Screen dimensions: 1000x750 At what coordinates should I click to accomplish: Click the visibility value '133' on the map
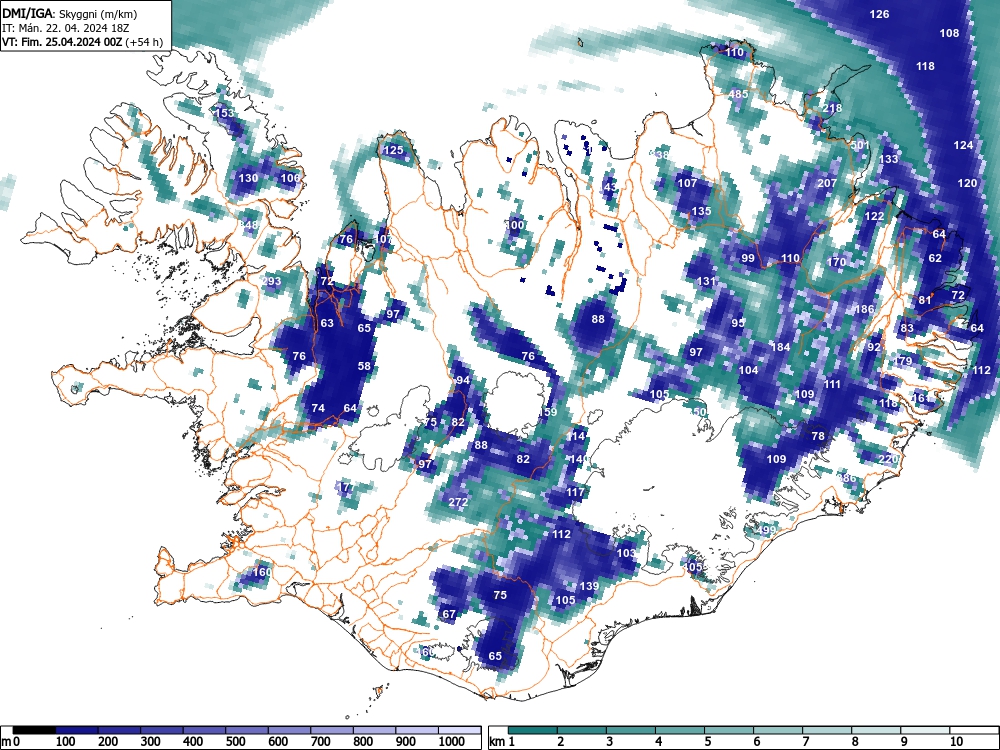[888, 159]
